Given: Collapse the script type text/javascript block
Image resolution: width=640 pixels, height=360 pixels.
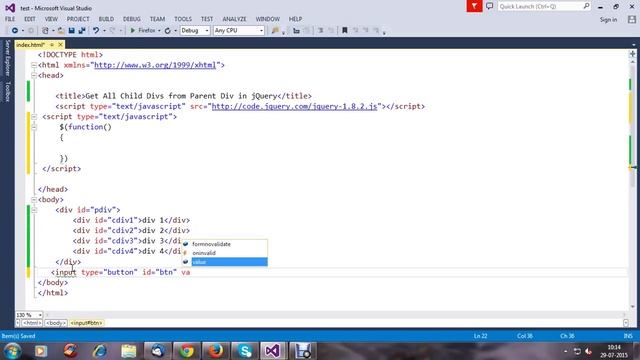Looking at the screenshot, I should tap(34, 117).
